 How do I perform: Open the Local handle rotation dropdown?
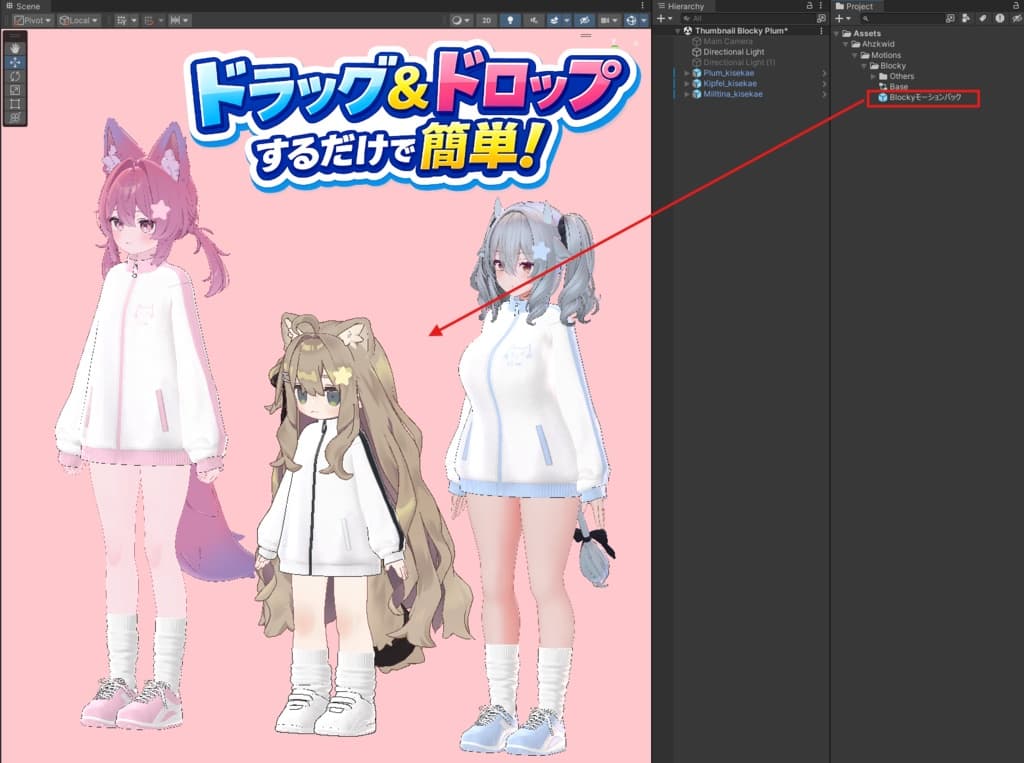(x=79, y=20)
